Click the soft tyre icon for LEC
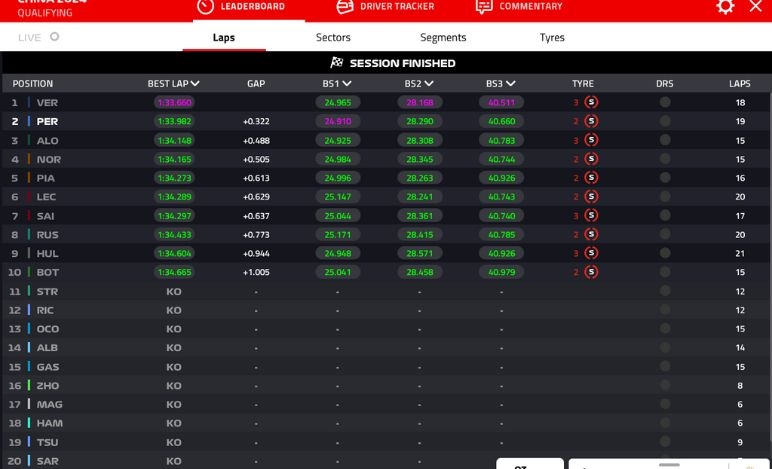The height and width of the screenshot is (469, 772). point(591,197)
